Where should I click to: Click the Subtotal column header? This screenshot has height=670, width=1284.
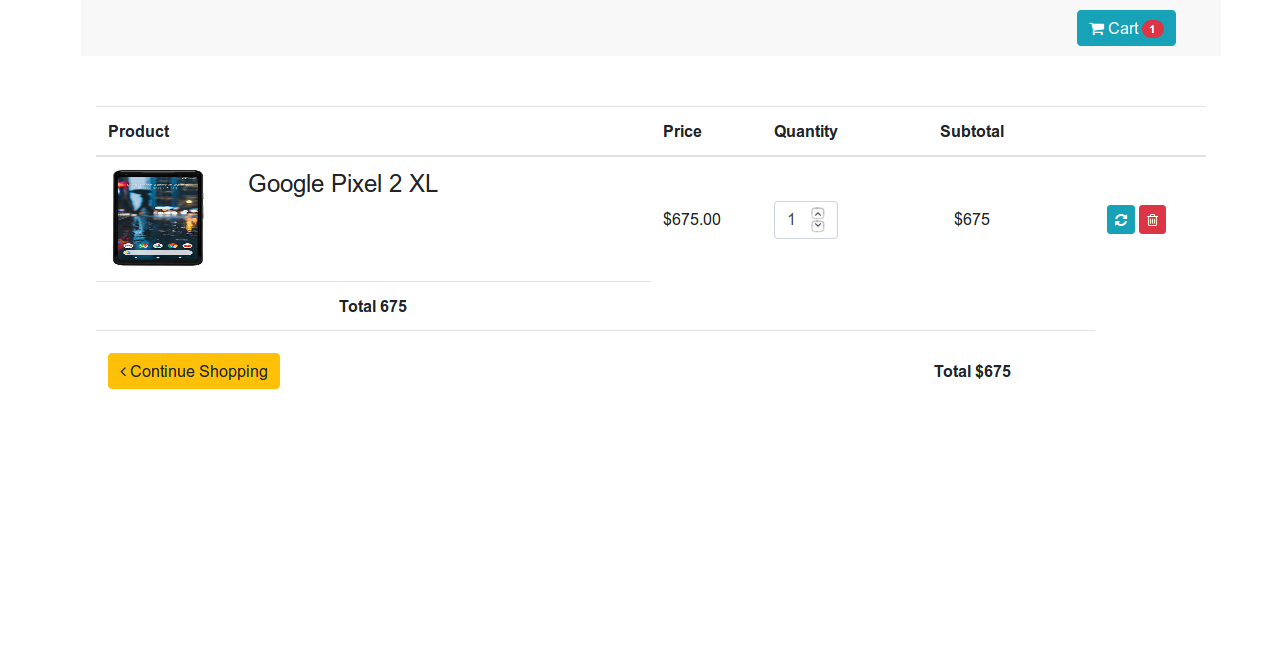[x=971, y=131]
